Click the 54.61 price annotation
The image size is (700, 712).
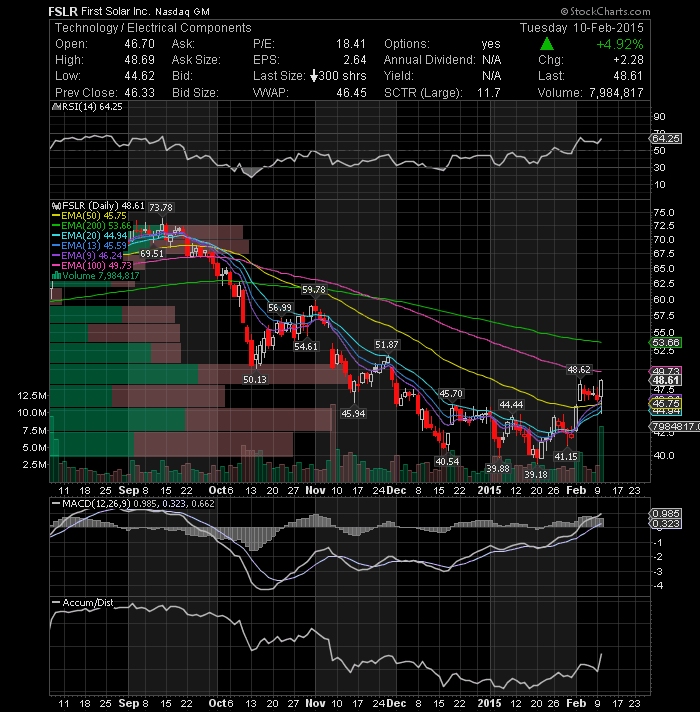point(306,346)
